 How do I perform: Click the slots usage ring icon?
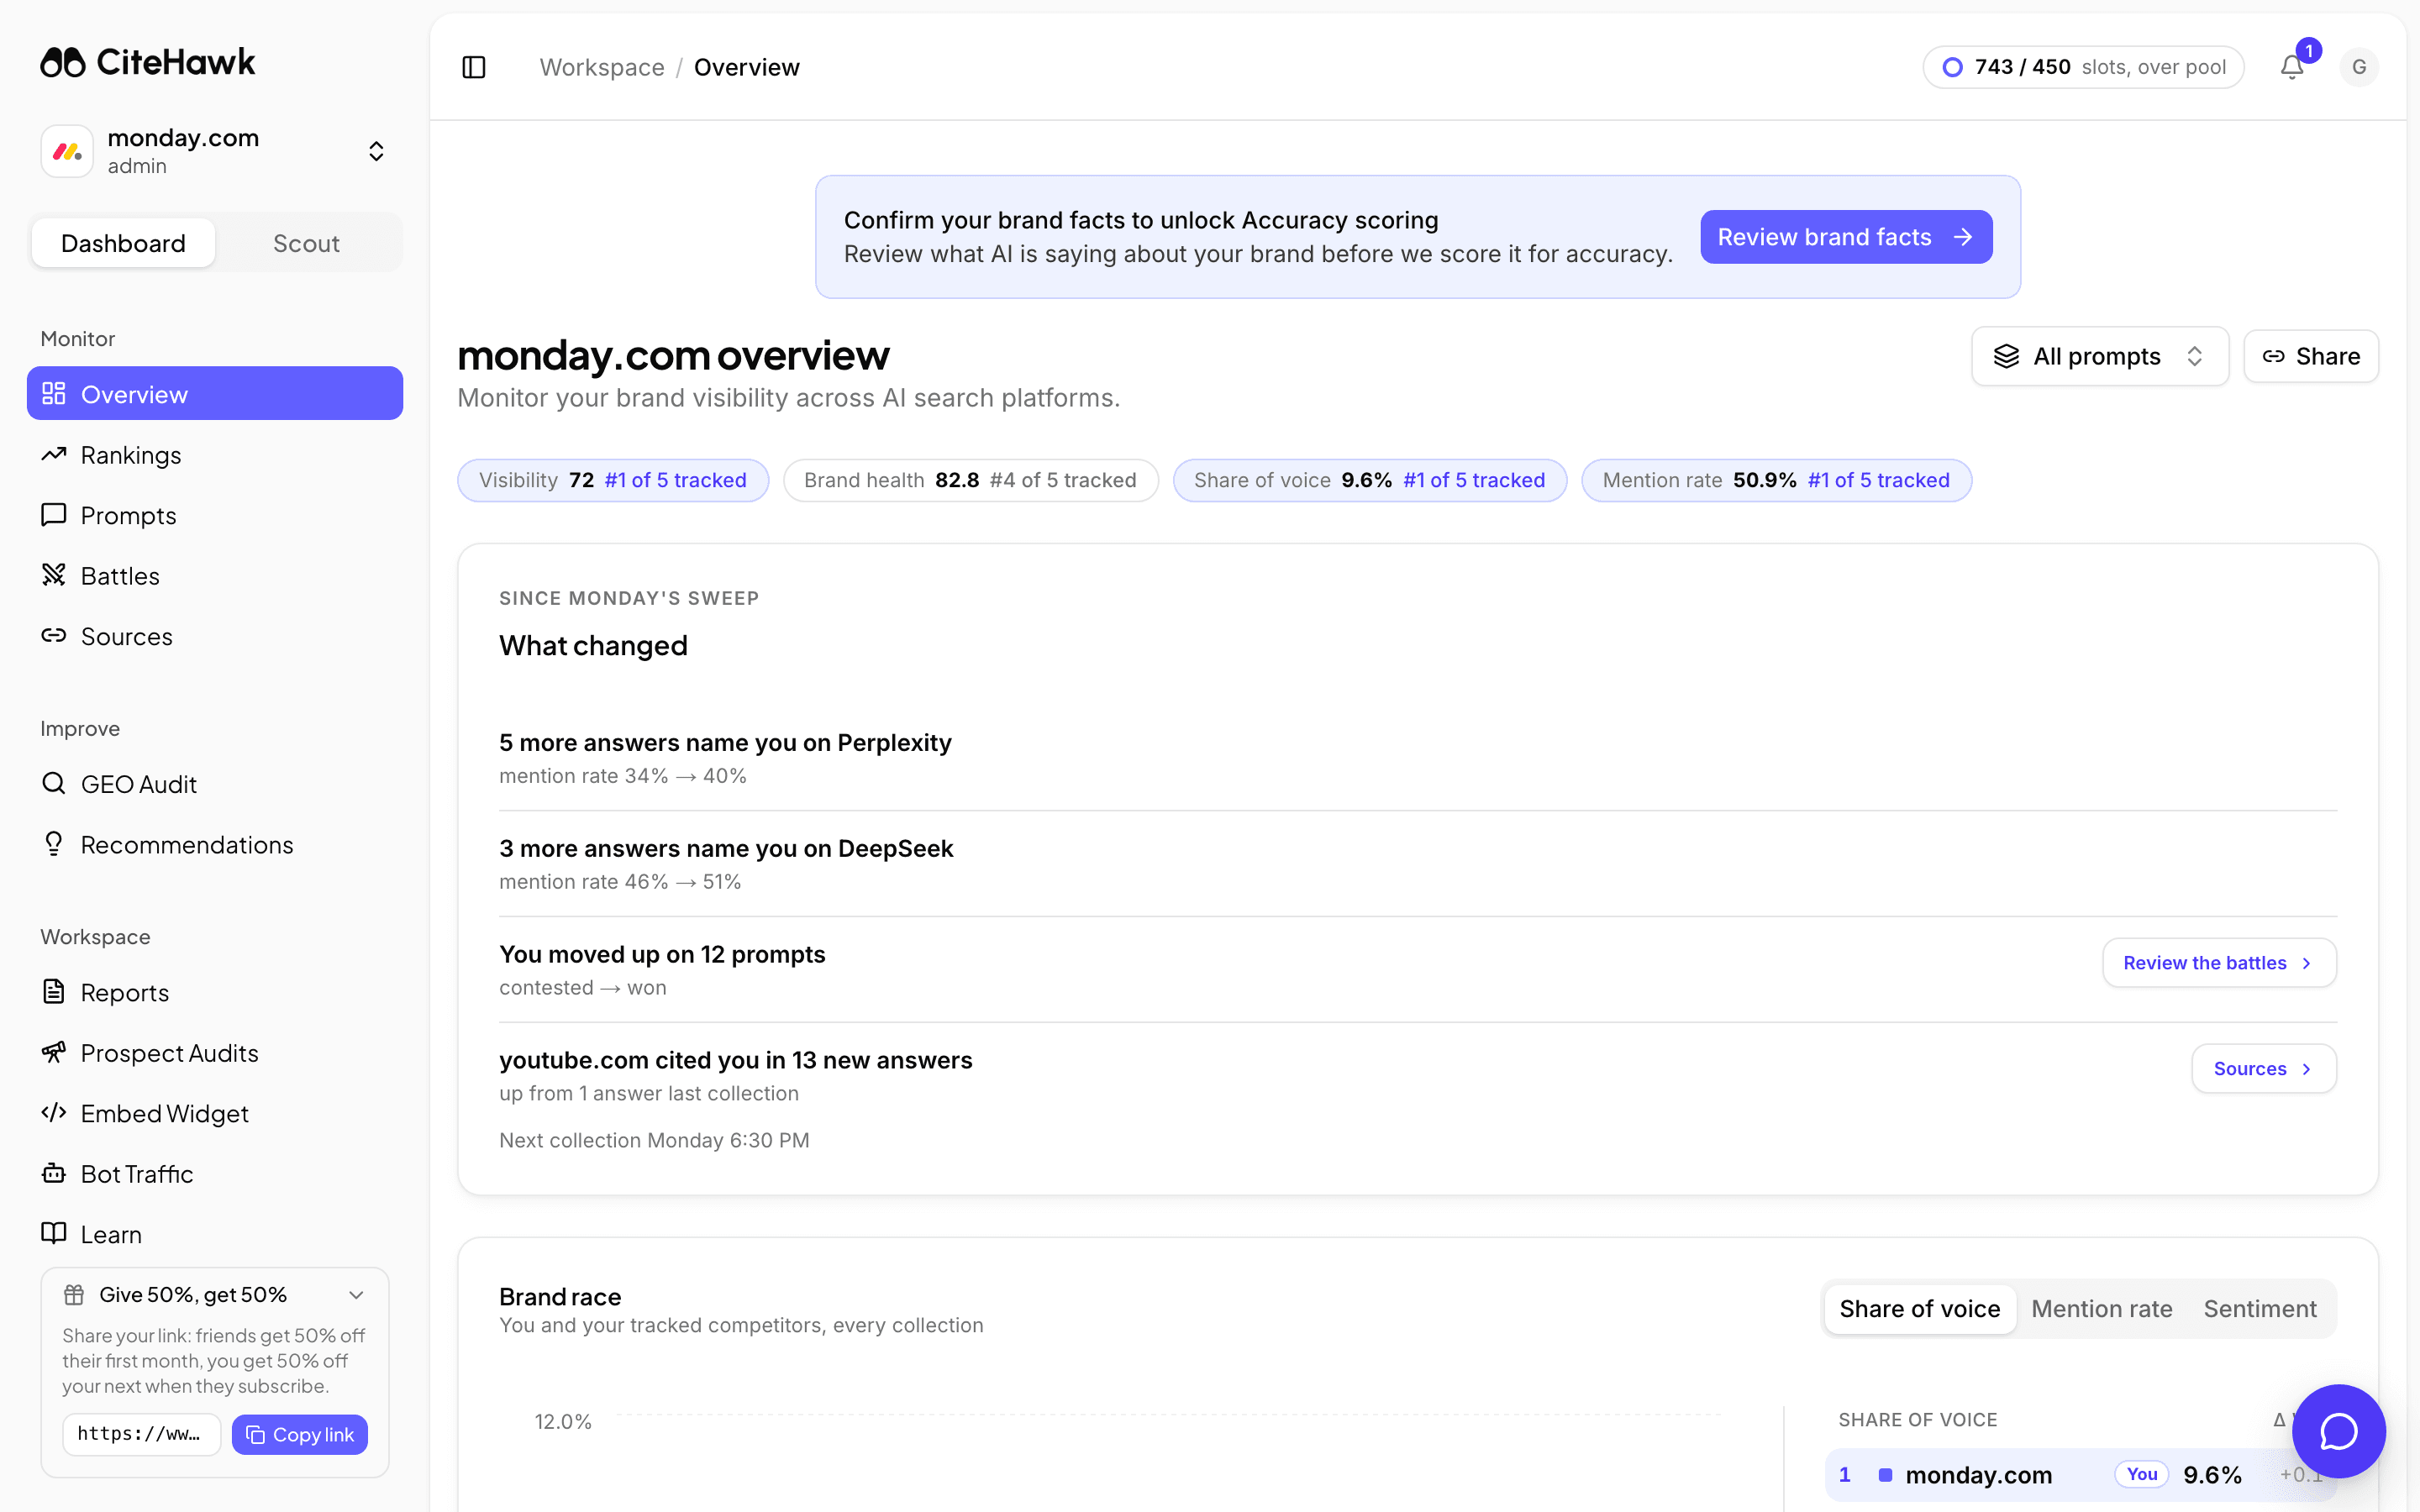coord(1952,67)
